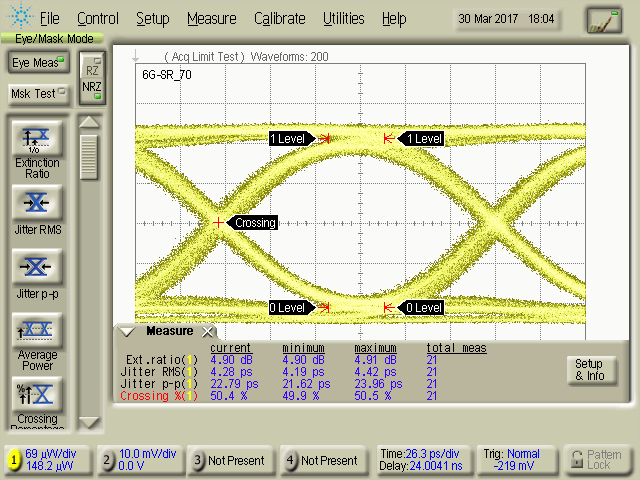The height and width of the screenshot is (480, 640).
Task: Select the right 1 Level marker label
Action: coord(421,139)
